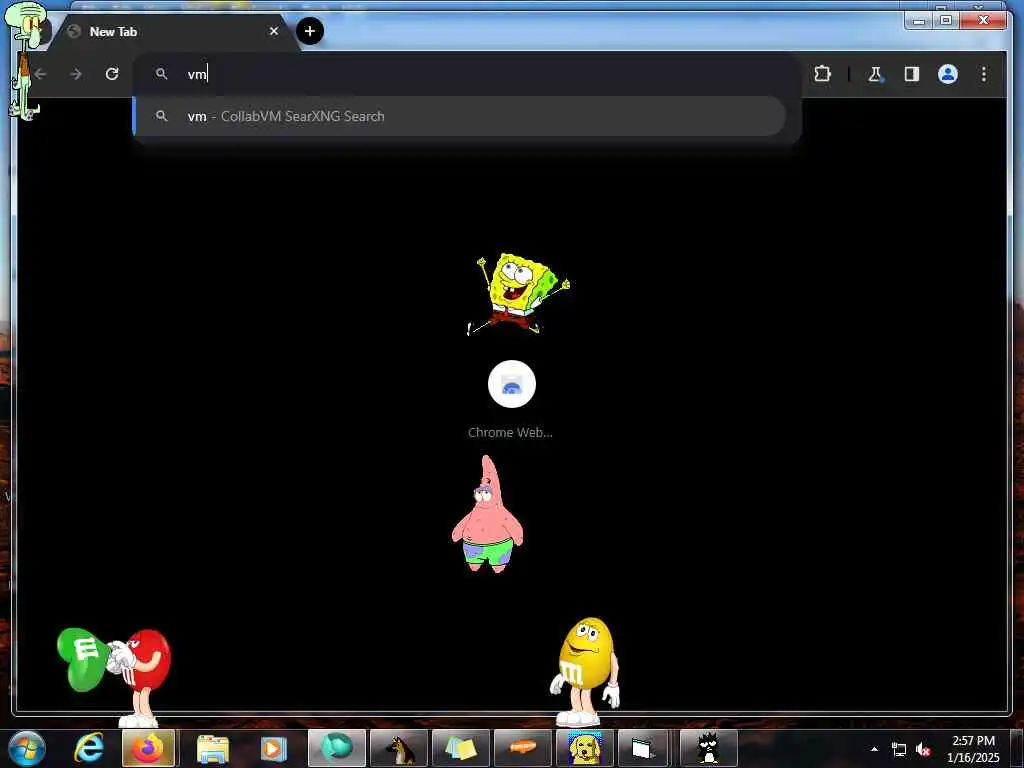The image size is (1024, 768).
Task: Click the green M&M character
Action: pos(83,660)
